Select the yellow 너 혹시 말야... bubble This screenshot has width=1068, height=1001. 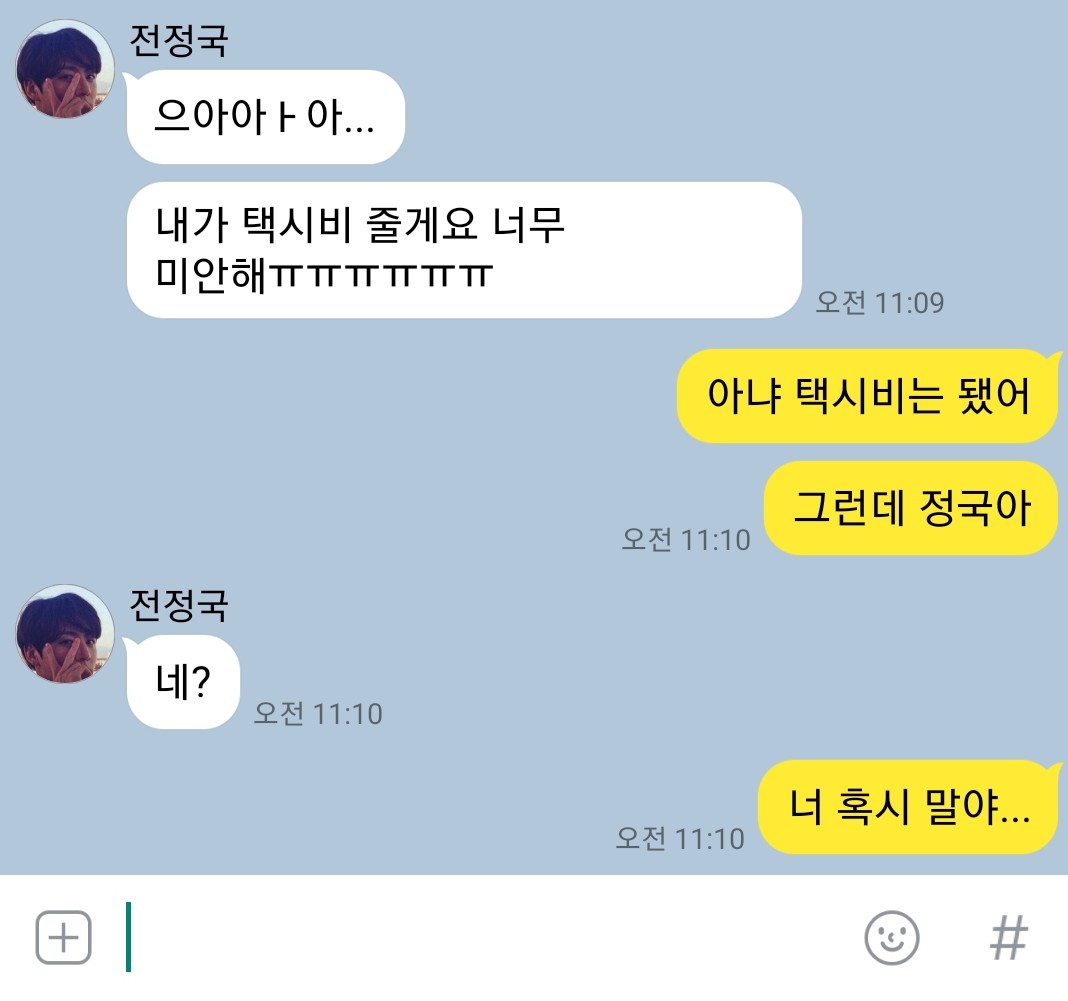click(909, 807)
